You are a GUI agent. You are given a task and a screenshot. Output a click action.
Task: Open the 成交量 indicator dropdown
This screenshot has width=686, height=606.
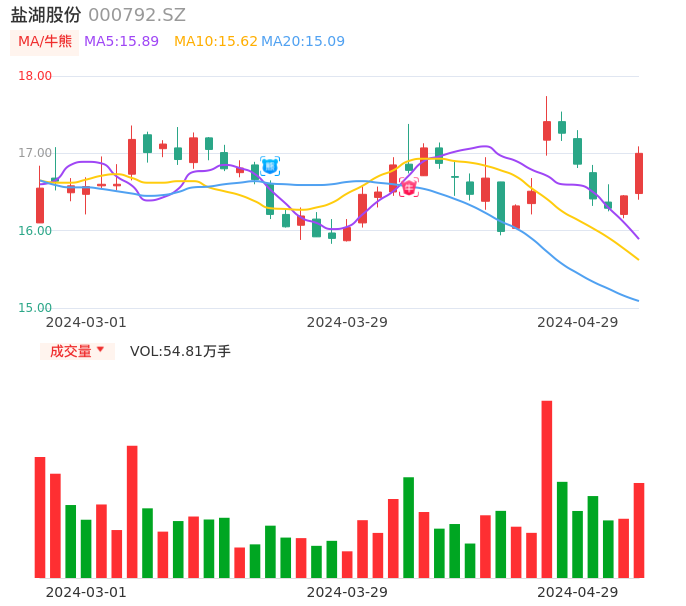pos(77,351)
